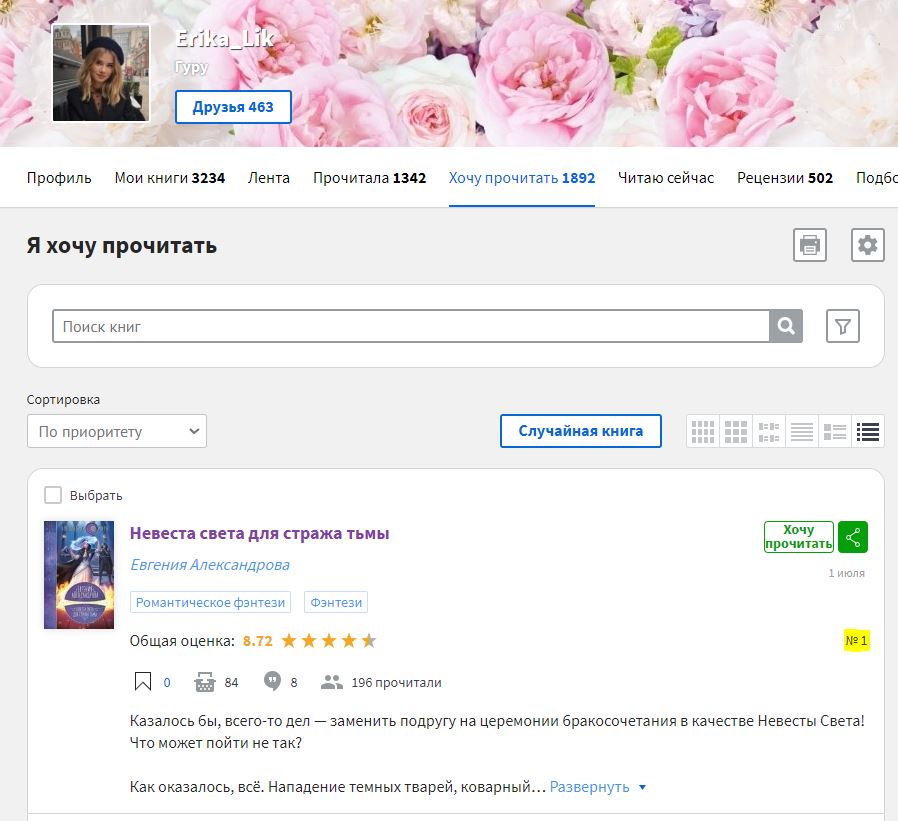898x821 pixels.
Task: Open the Прочитала 1342 tab
Action: click(x=369, y=178)
